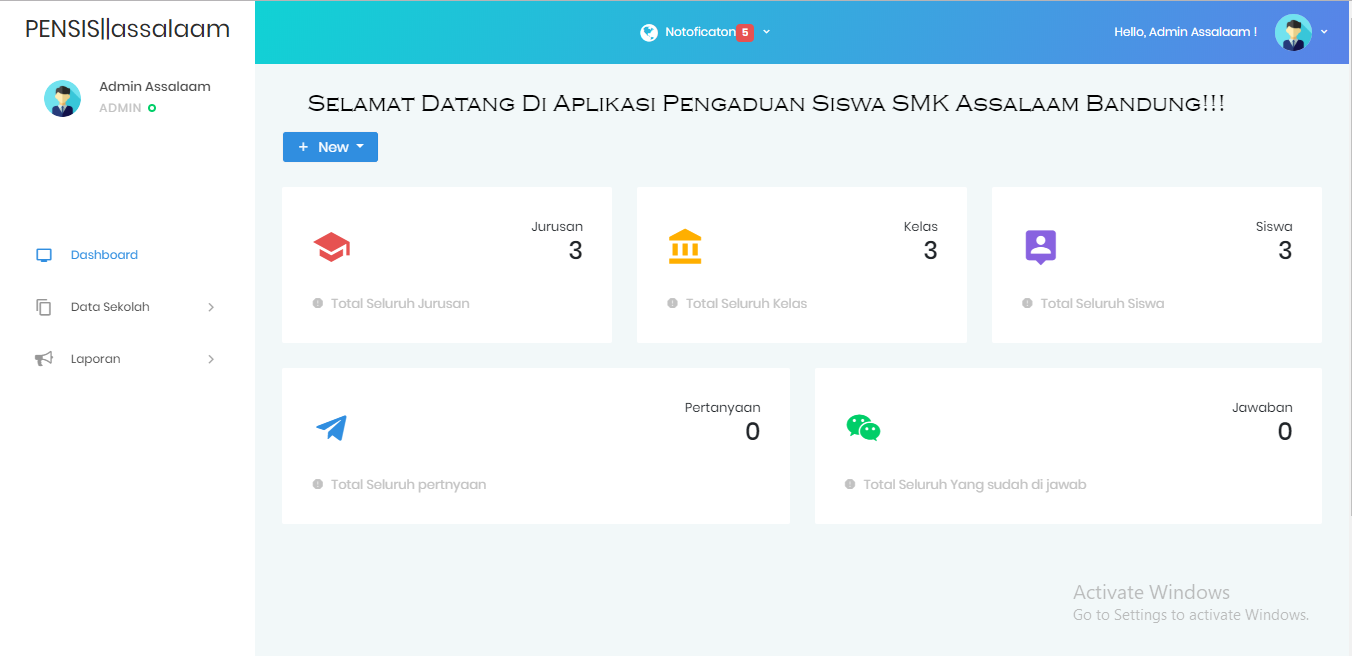Open the globe notification icon
The width and height of the screenshot is (1352, 656).
click(648, 31)
